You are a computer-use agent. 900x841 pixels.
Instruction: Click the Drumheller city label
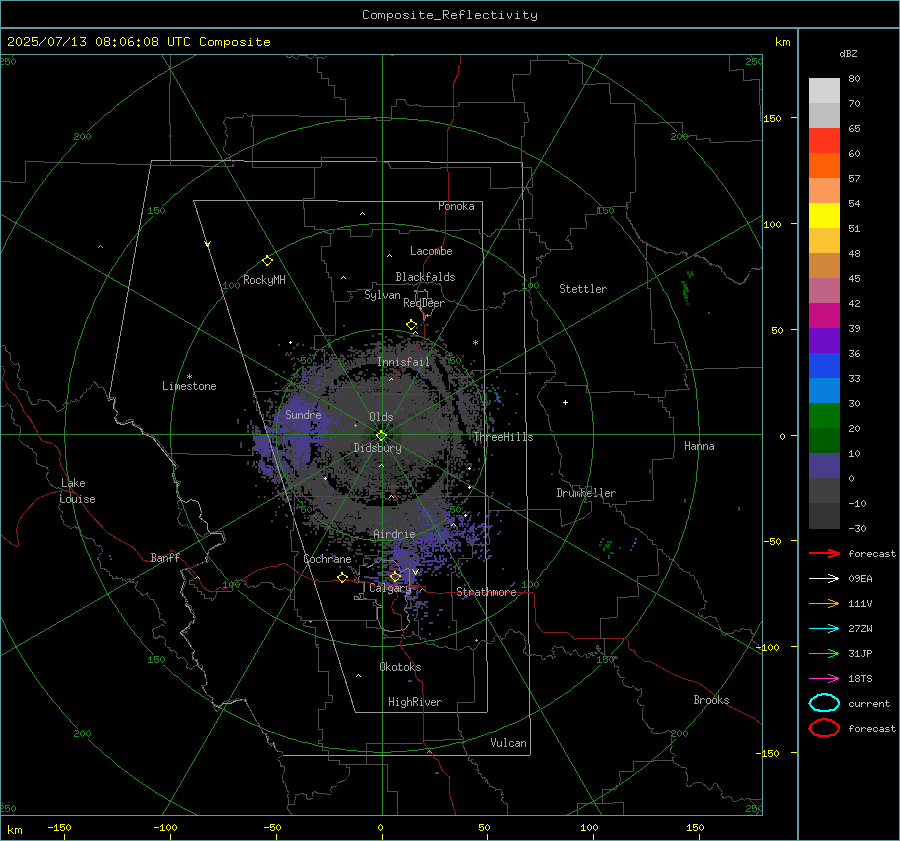pyautogui.click(x=586, y=493)
